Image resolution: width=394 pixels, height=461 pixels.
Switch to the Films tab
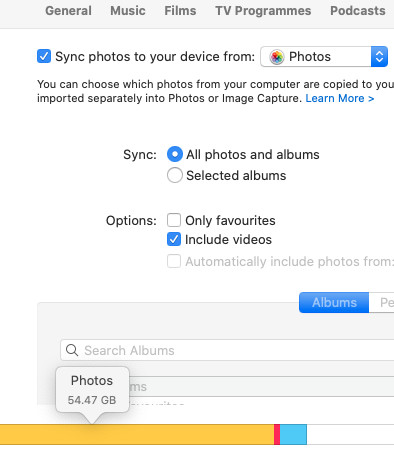click(180, 11)
